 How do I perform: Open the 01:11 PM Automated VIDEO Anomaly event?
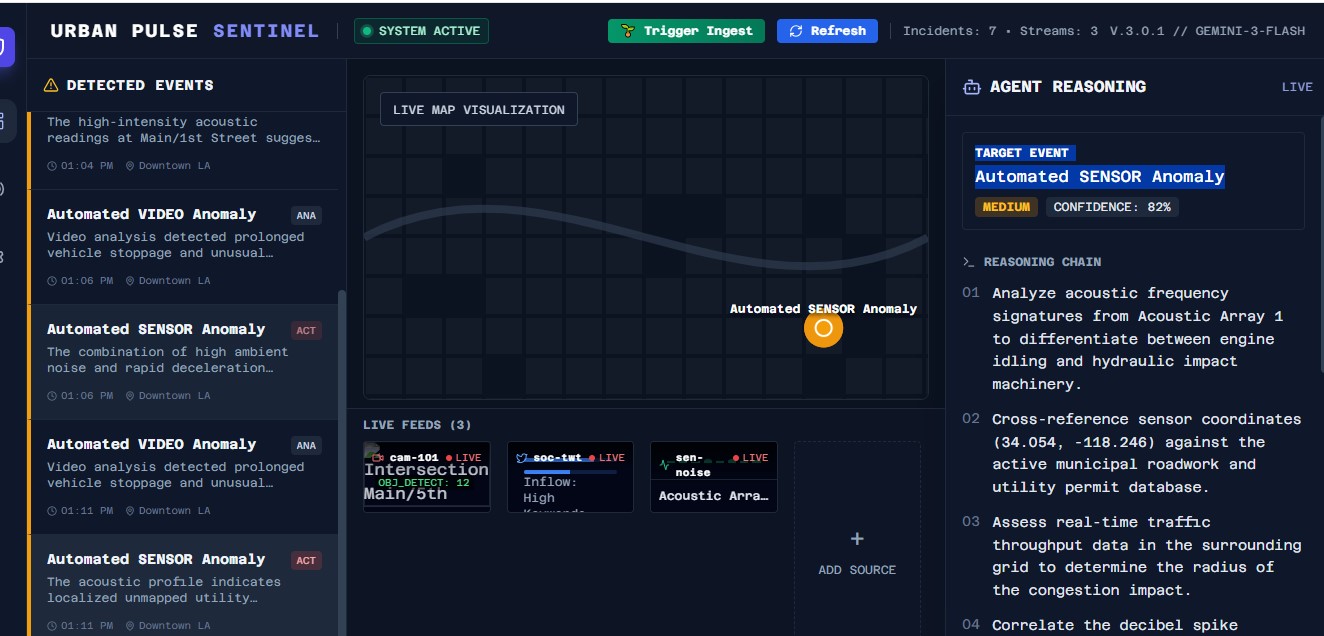184,477
